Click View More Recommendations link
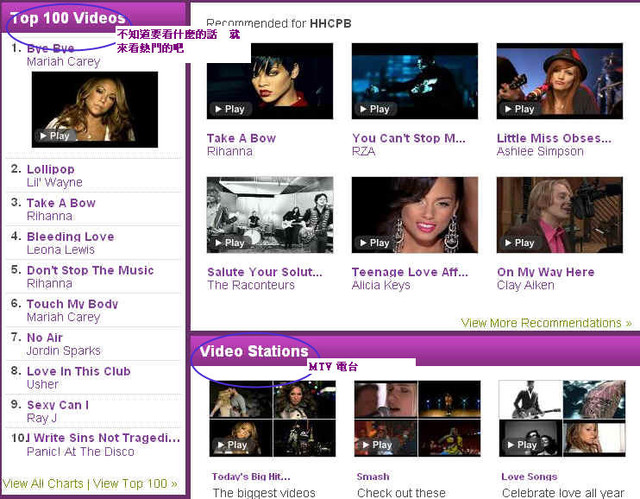Image resolution: width=640 pixels, height=499 pixels. 547,323
